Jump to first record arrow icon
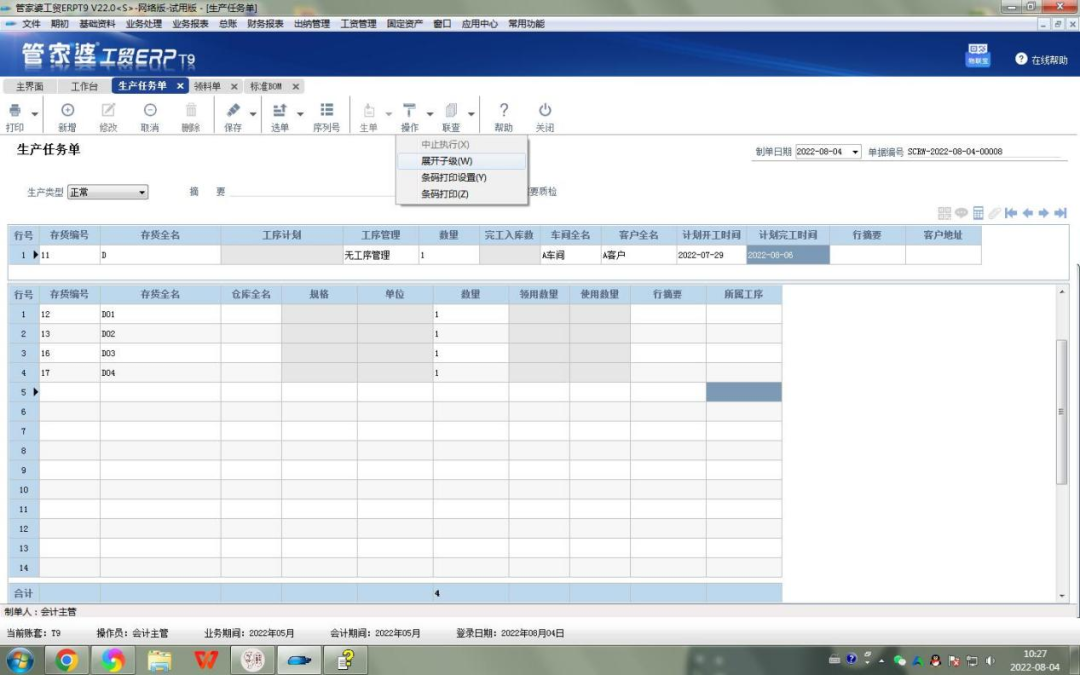The image size is (1080, 675). pyautogui.click(x=1011, y=213)
